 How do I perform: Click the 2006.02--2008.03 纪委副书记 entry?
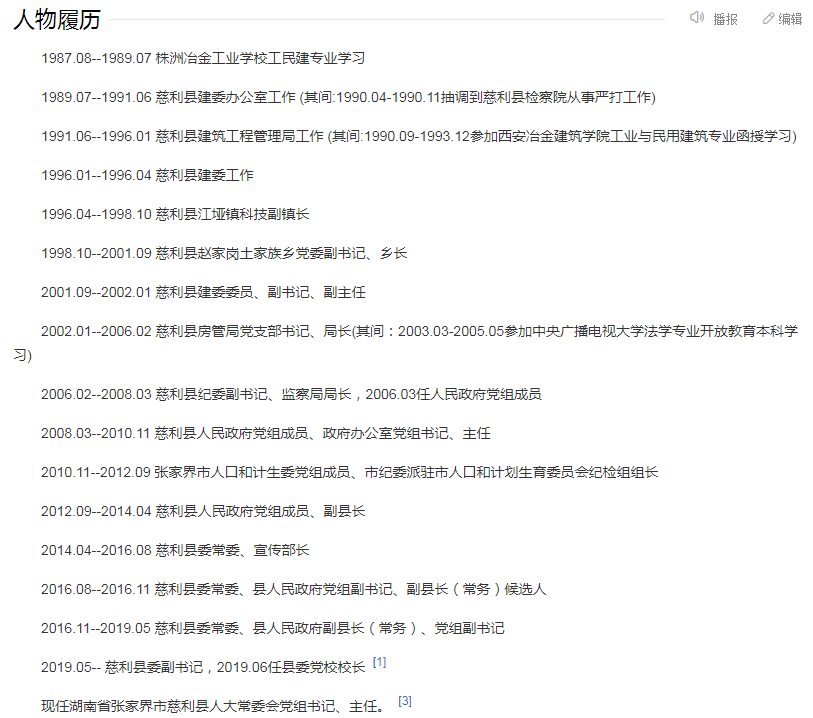coord(250,393)
